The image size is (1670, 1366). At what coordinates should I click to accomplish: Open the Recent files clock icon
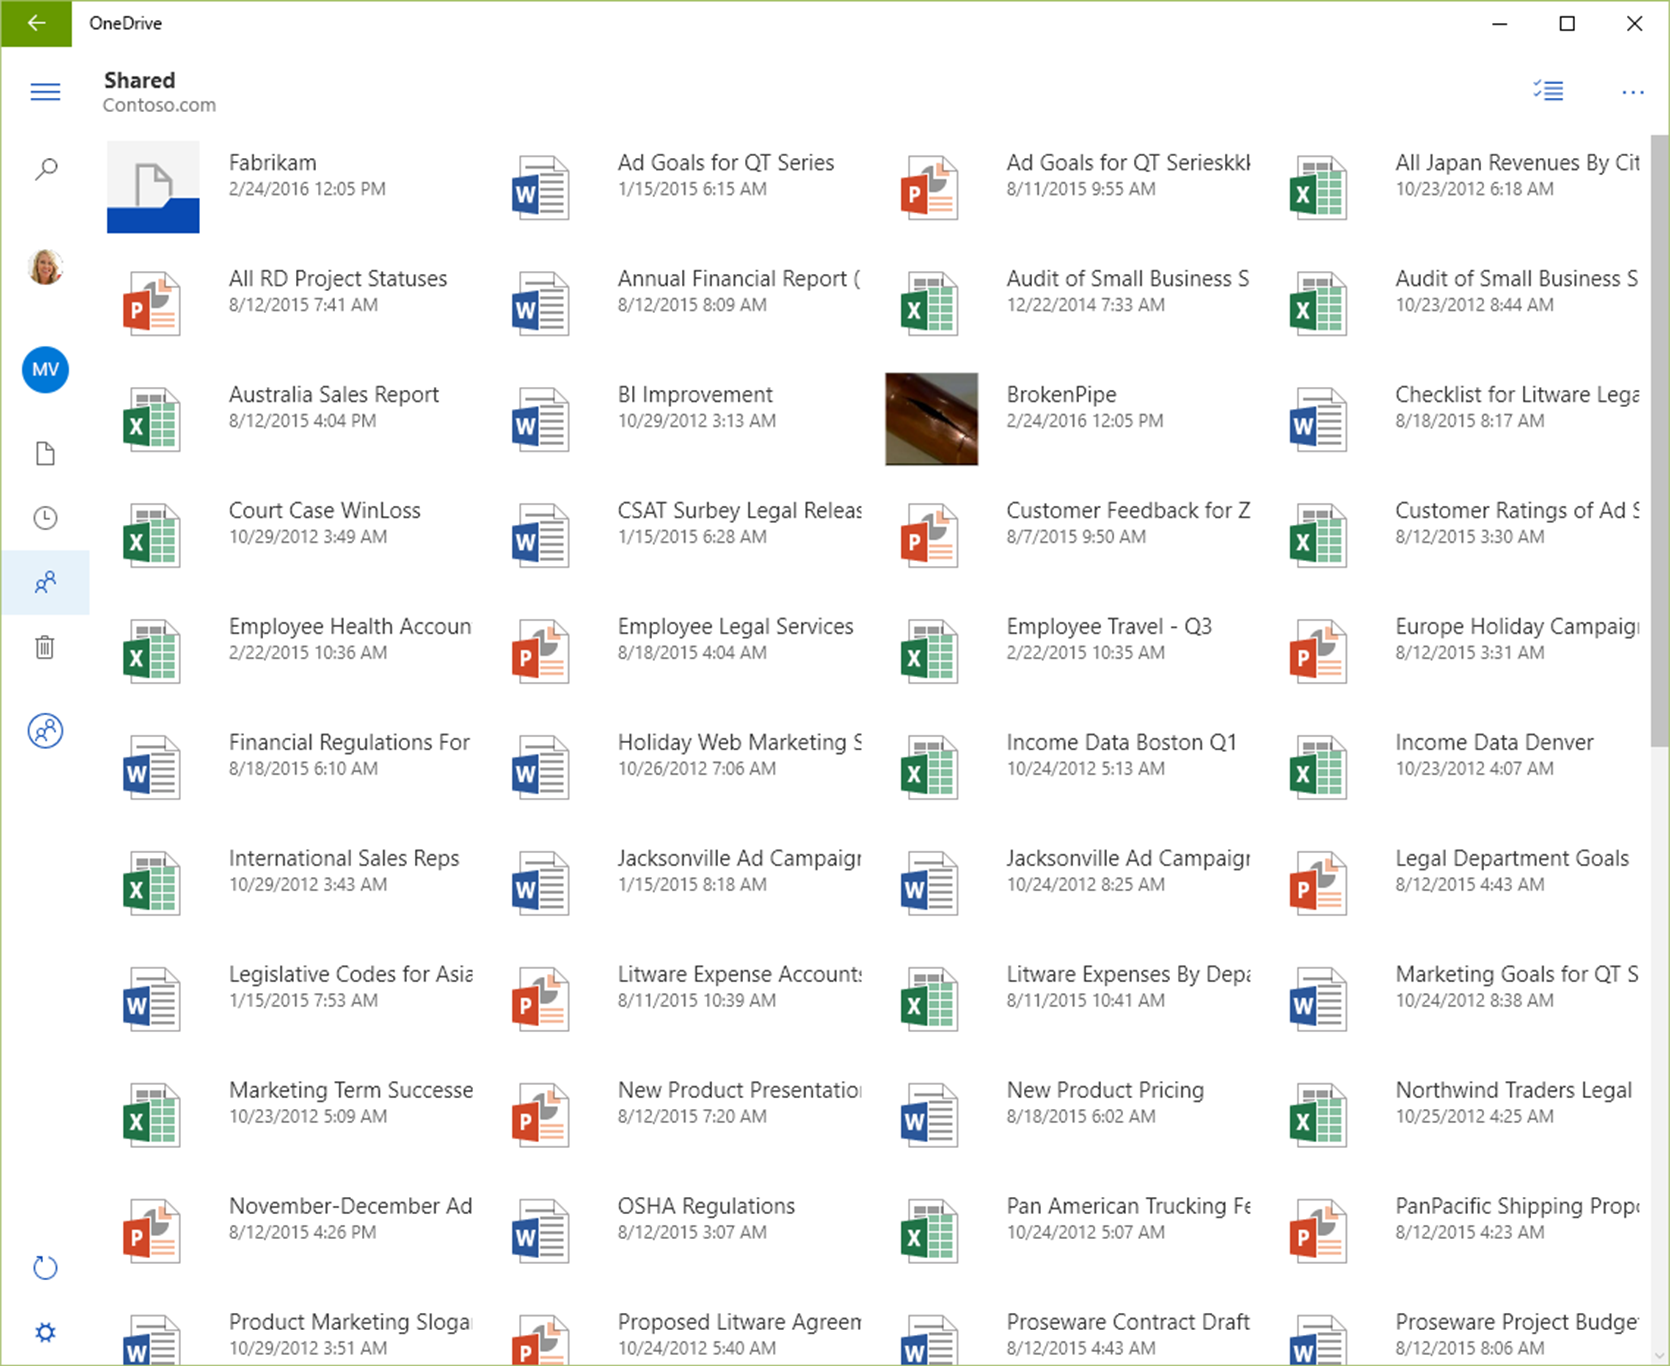[x=45, y=518]
